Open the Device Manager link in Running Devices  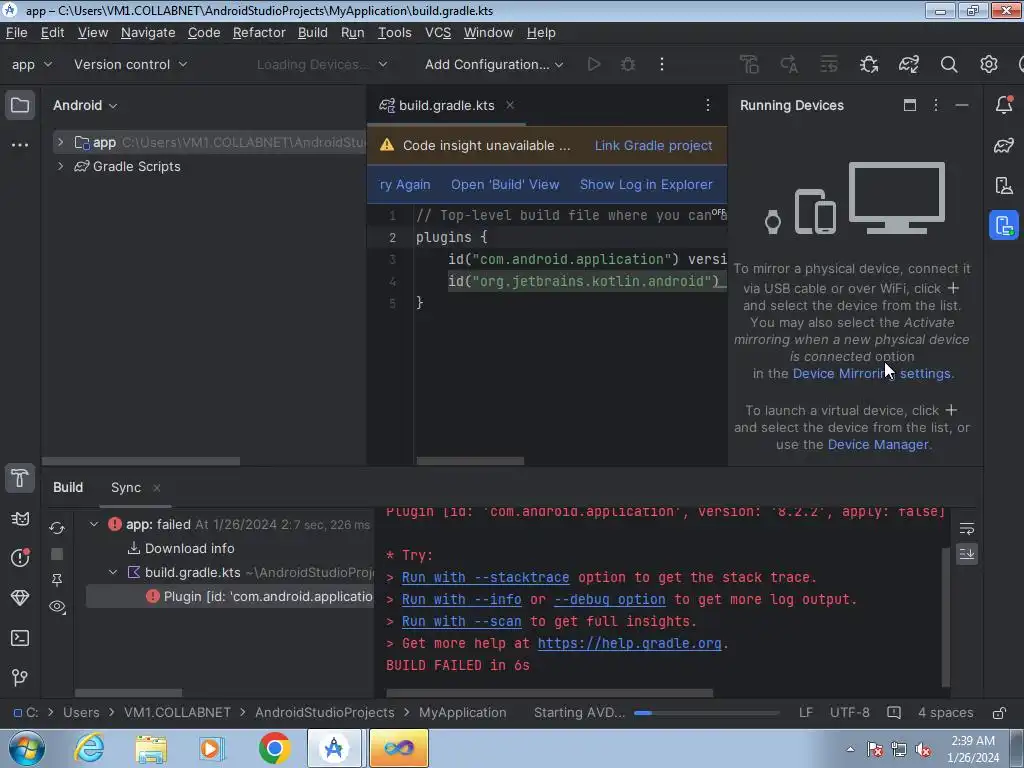[878, 444]
